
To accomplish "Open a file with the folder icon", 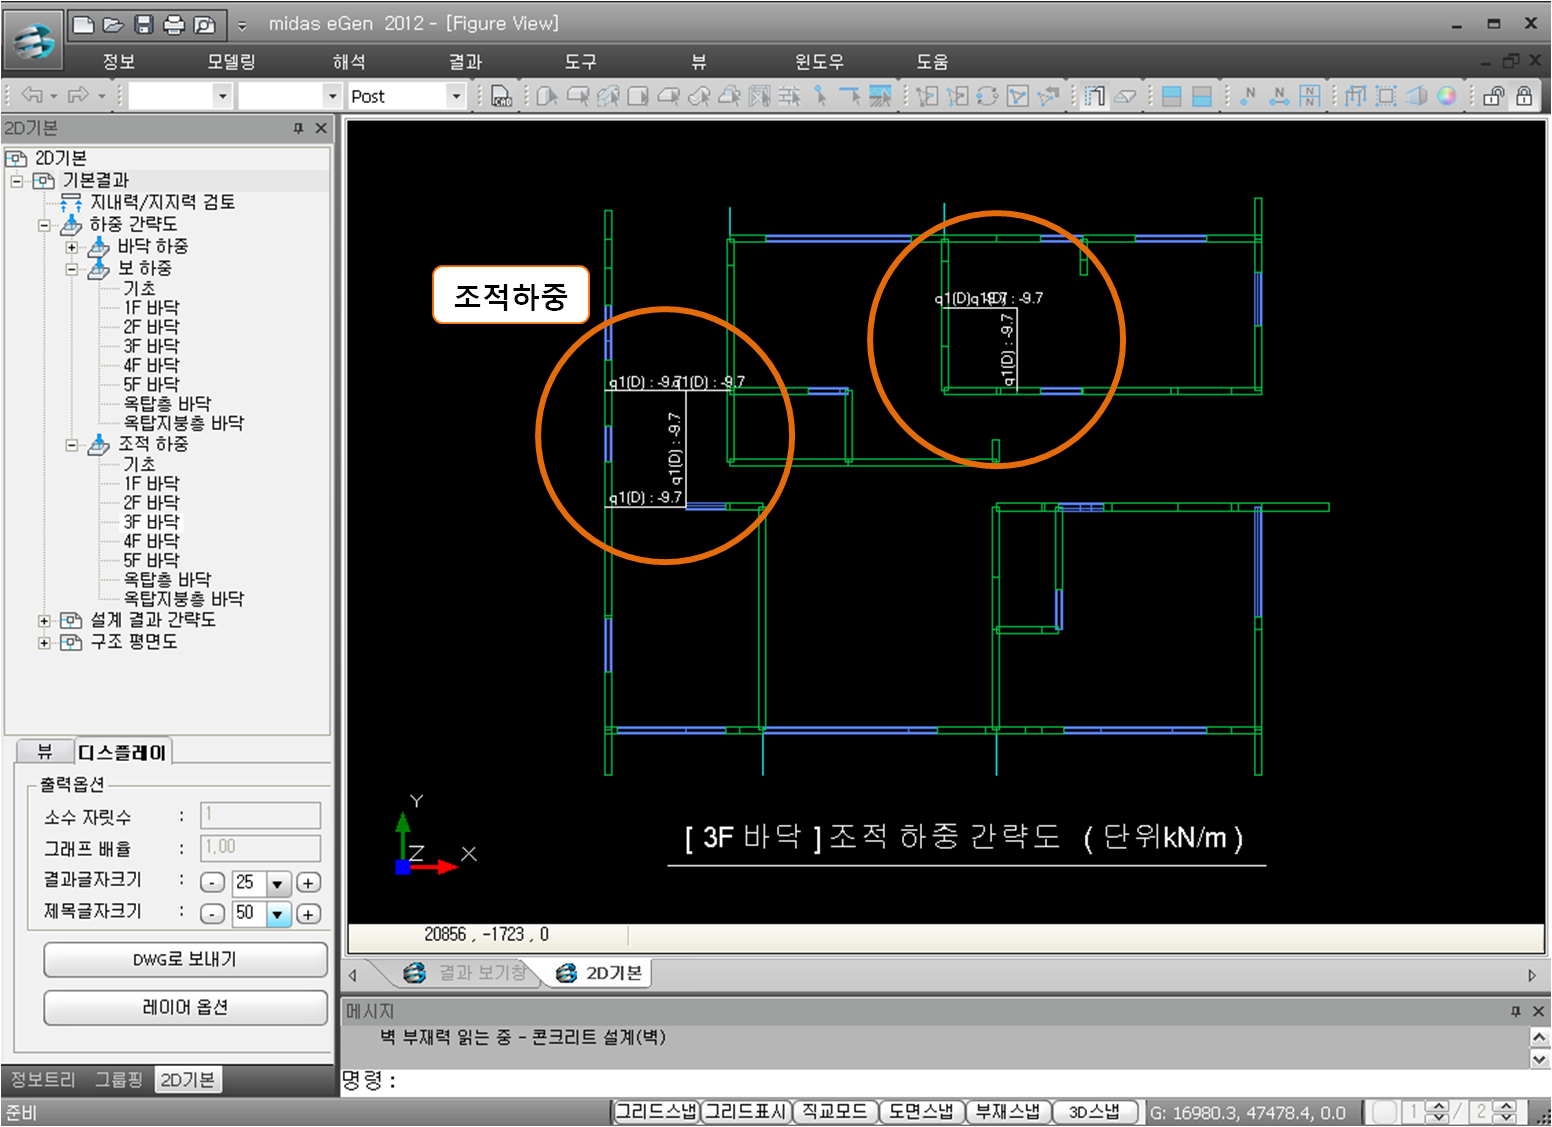I will pos(114,24).
